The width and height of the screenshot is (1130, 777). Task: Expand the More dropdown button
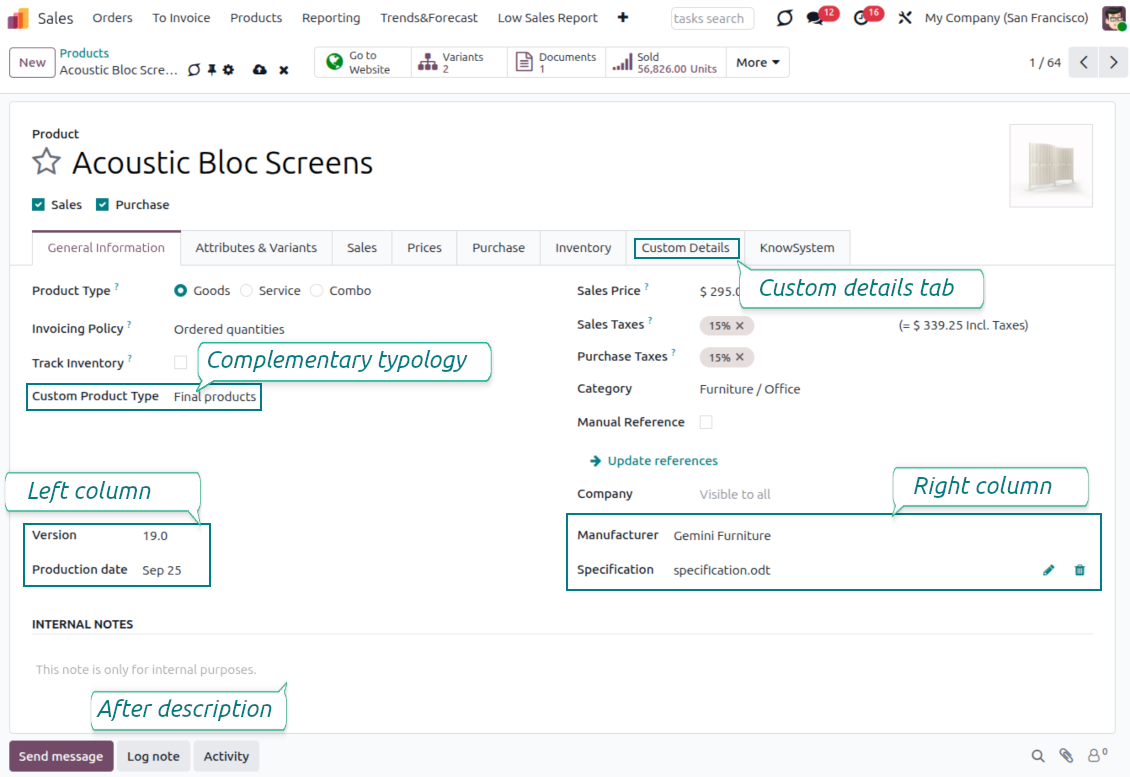[757, 62]
